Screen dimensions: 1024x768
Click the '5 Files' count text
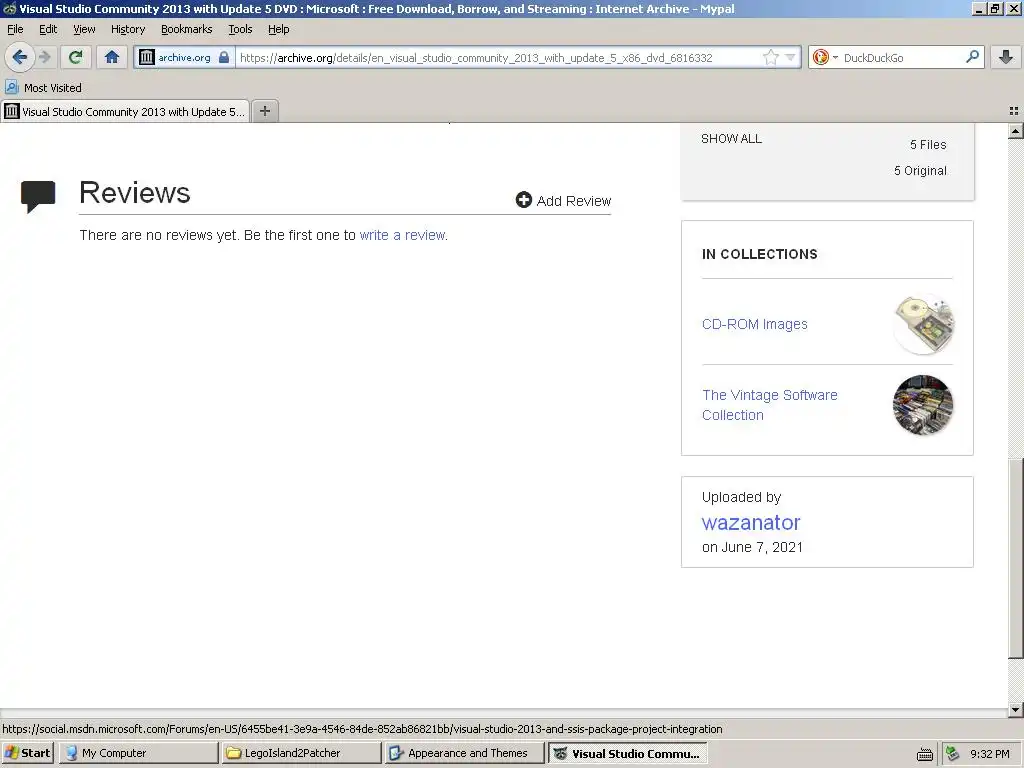[928, 144]
